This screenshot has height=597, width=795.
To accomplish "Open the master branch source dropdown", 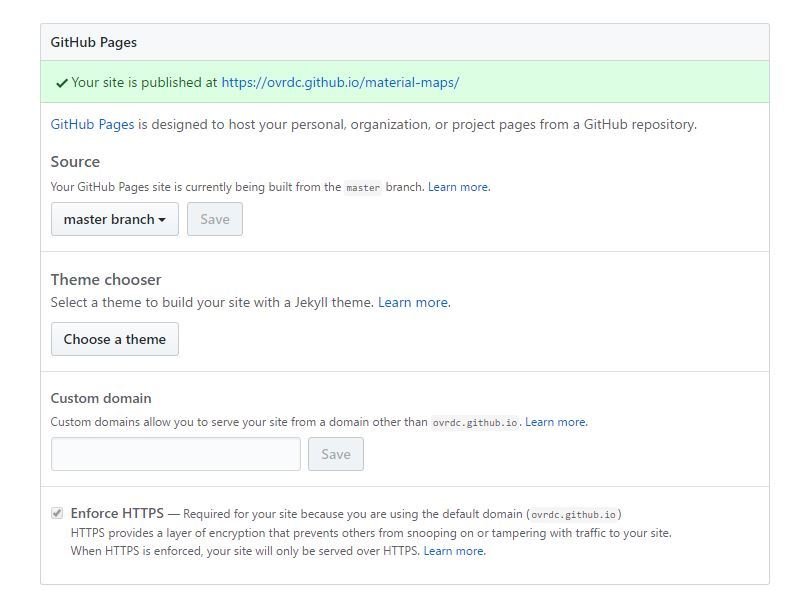I will click(115, 219).
